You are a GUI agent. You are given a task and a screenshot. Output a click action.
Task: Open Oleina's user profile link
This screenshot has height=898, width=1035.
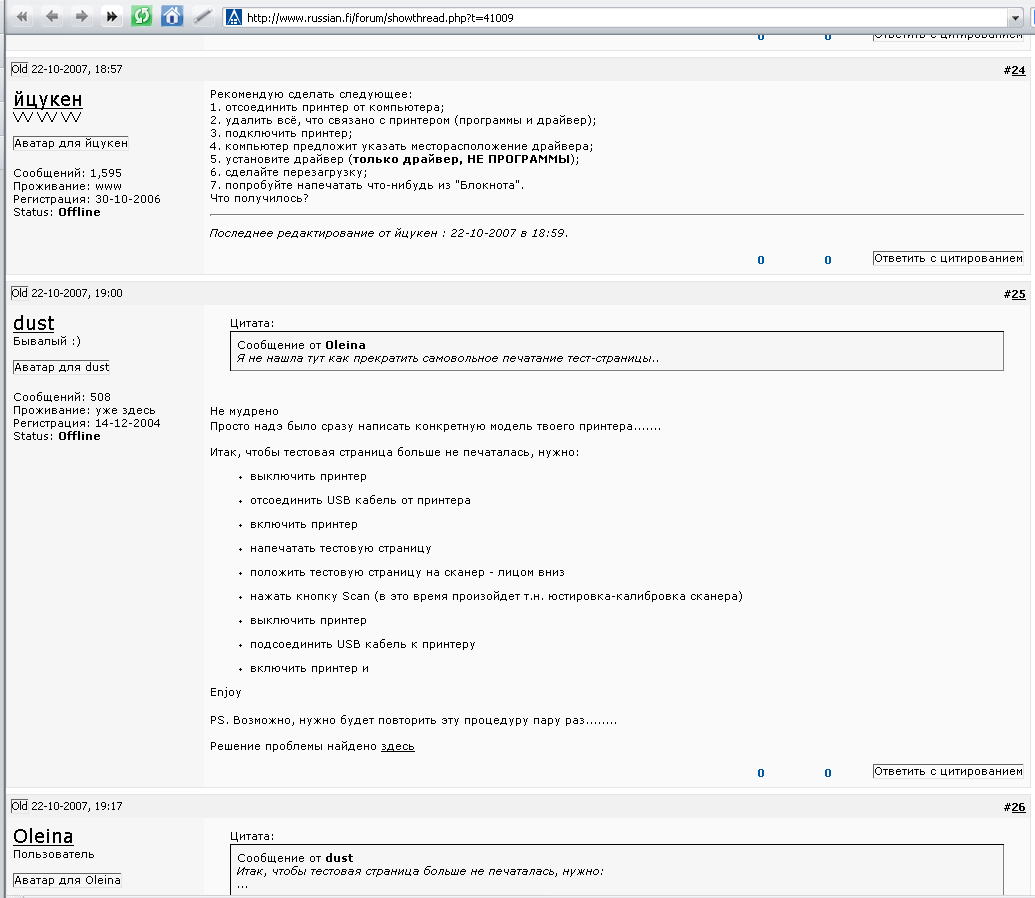click(x=43, y=836)
